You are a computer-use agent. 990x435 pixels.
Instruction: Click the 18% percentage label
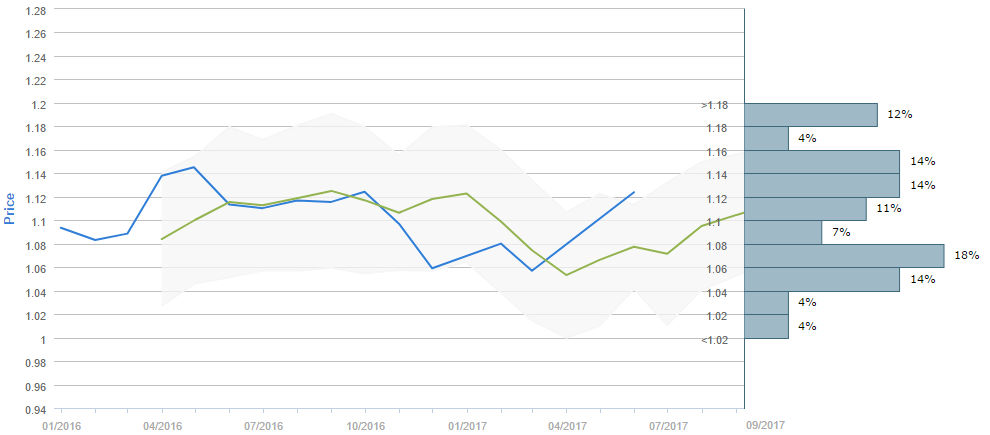tap(966, 255)
